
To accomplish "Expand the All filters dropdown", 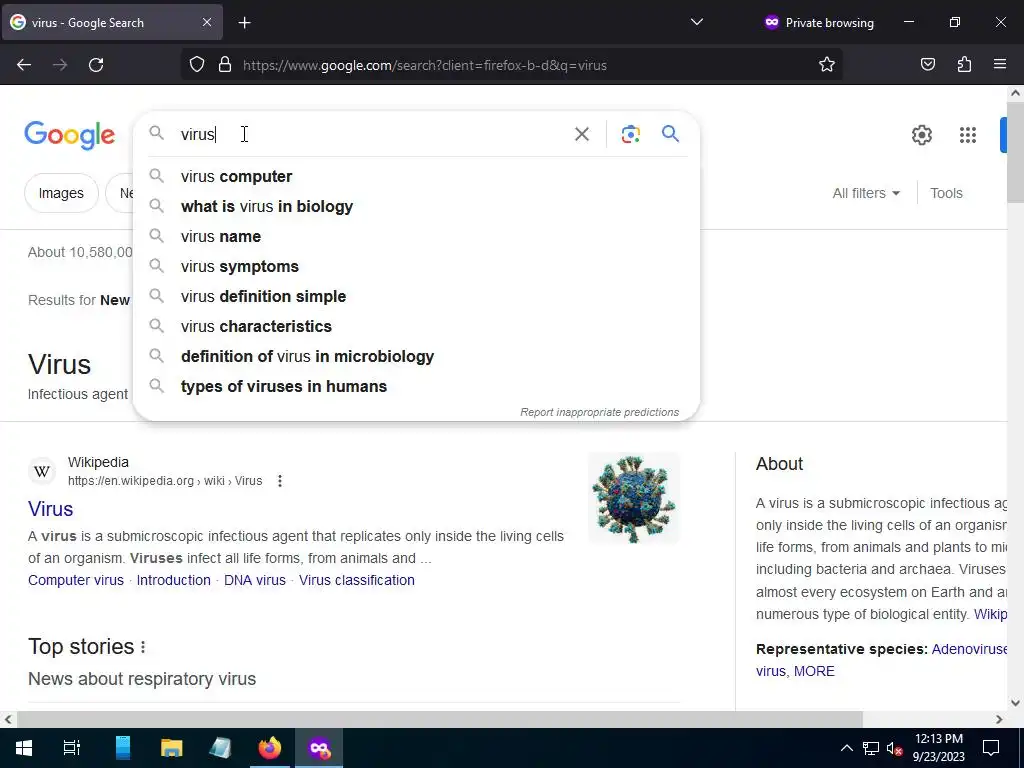I will [866, 193].
